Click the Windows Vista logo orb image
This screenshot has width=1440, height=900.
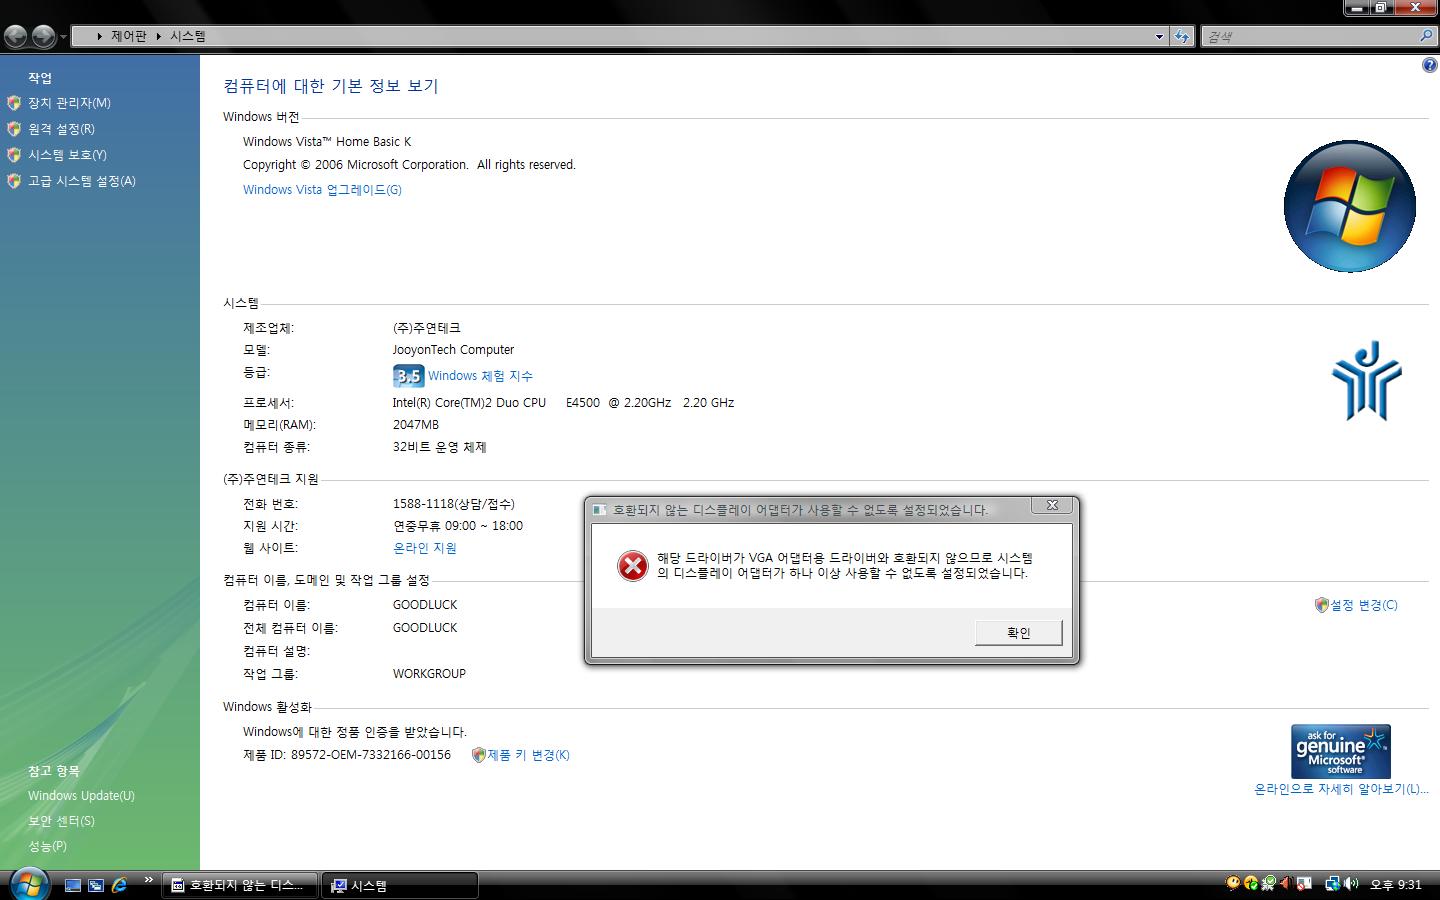(1349, 206)
